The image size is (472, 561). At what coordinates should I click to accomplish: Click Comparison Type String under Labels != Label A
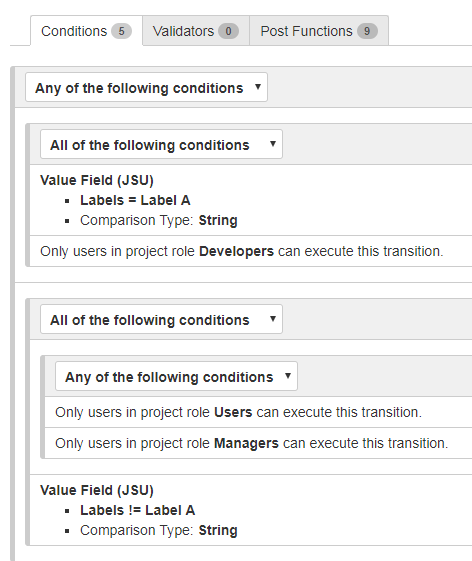click(x=159, y=530)
